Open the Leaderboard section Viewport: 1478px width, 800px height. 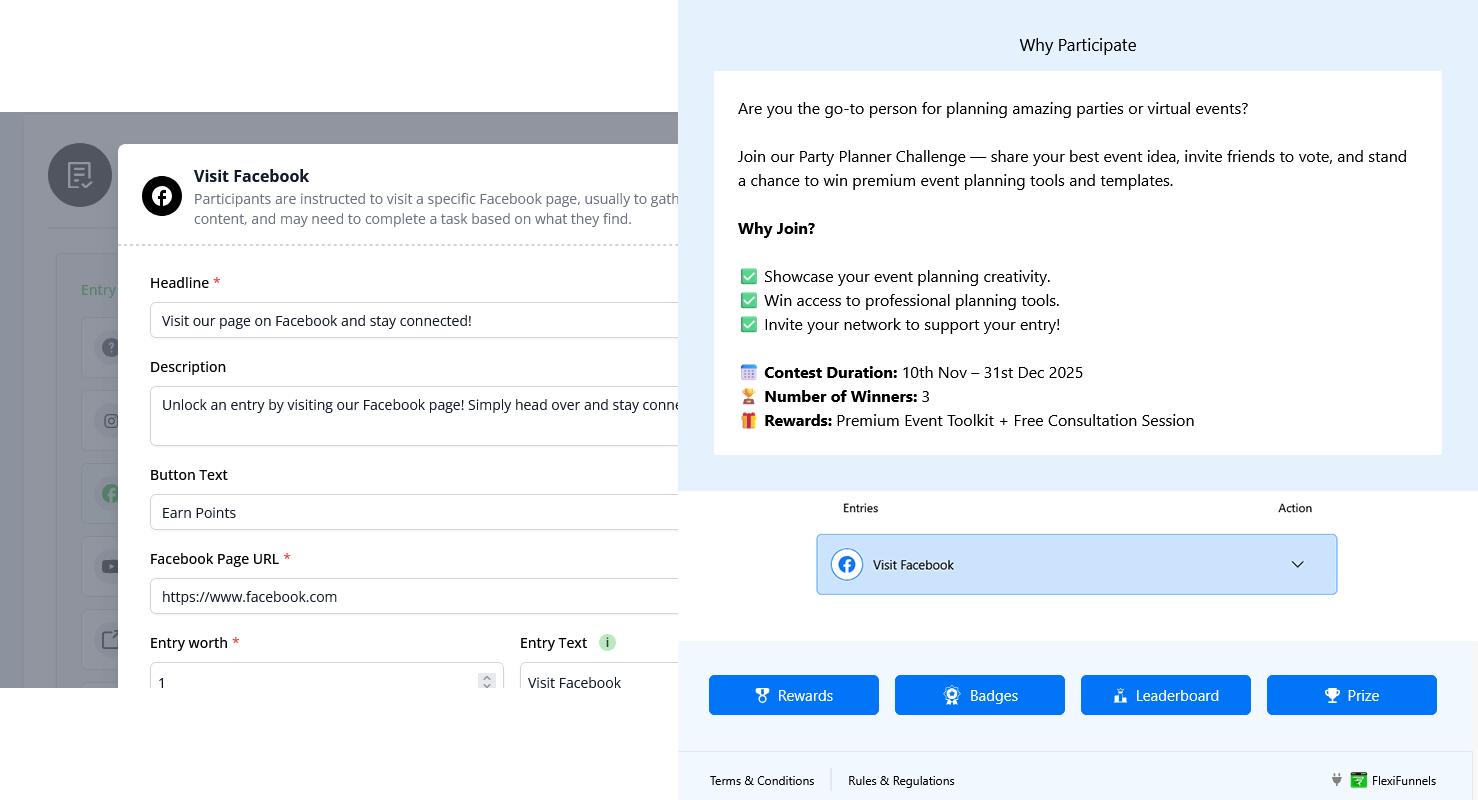tap(1166, 695)
